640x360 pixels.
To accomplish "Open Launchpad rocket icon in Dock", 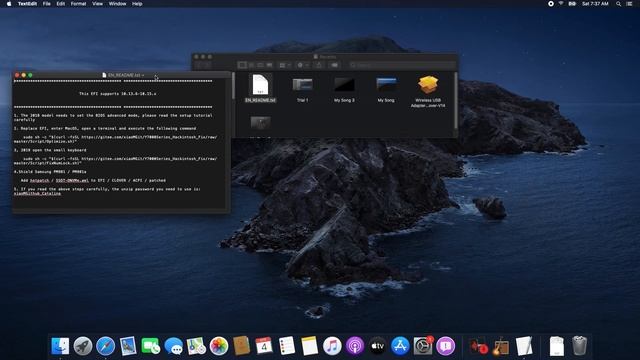I will pos(83,346).
